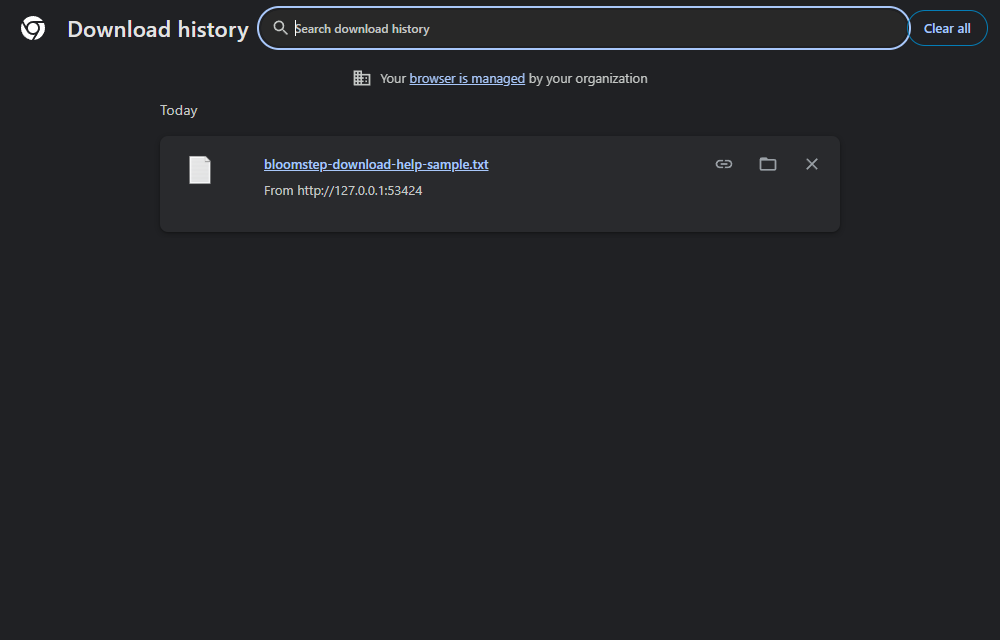Select the source URL text From http://127.0.0.1:53424
The image size is (1000, 640).
(343, 191)
